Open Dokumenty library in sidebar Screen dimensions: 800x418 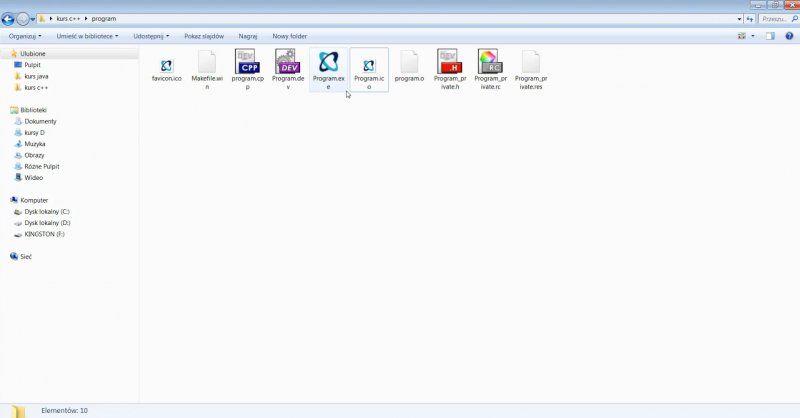tap(40, 121)
